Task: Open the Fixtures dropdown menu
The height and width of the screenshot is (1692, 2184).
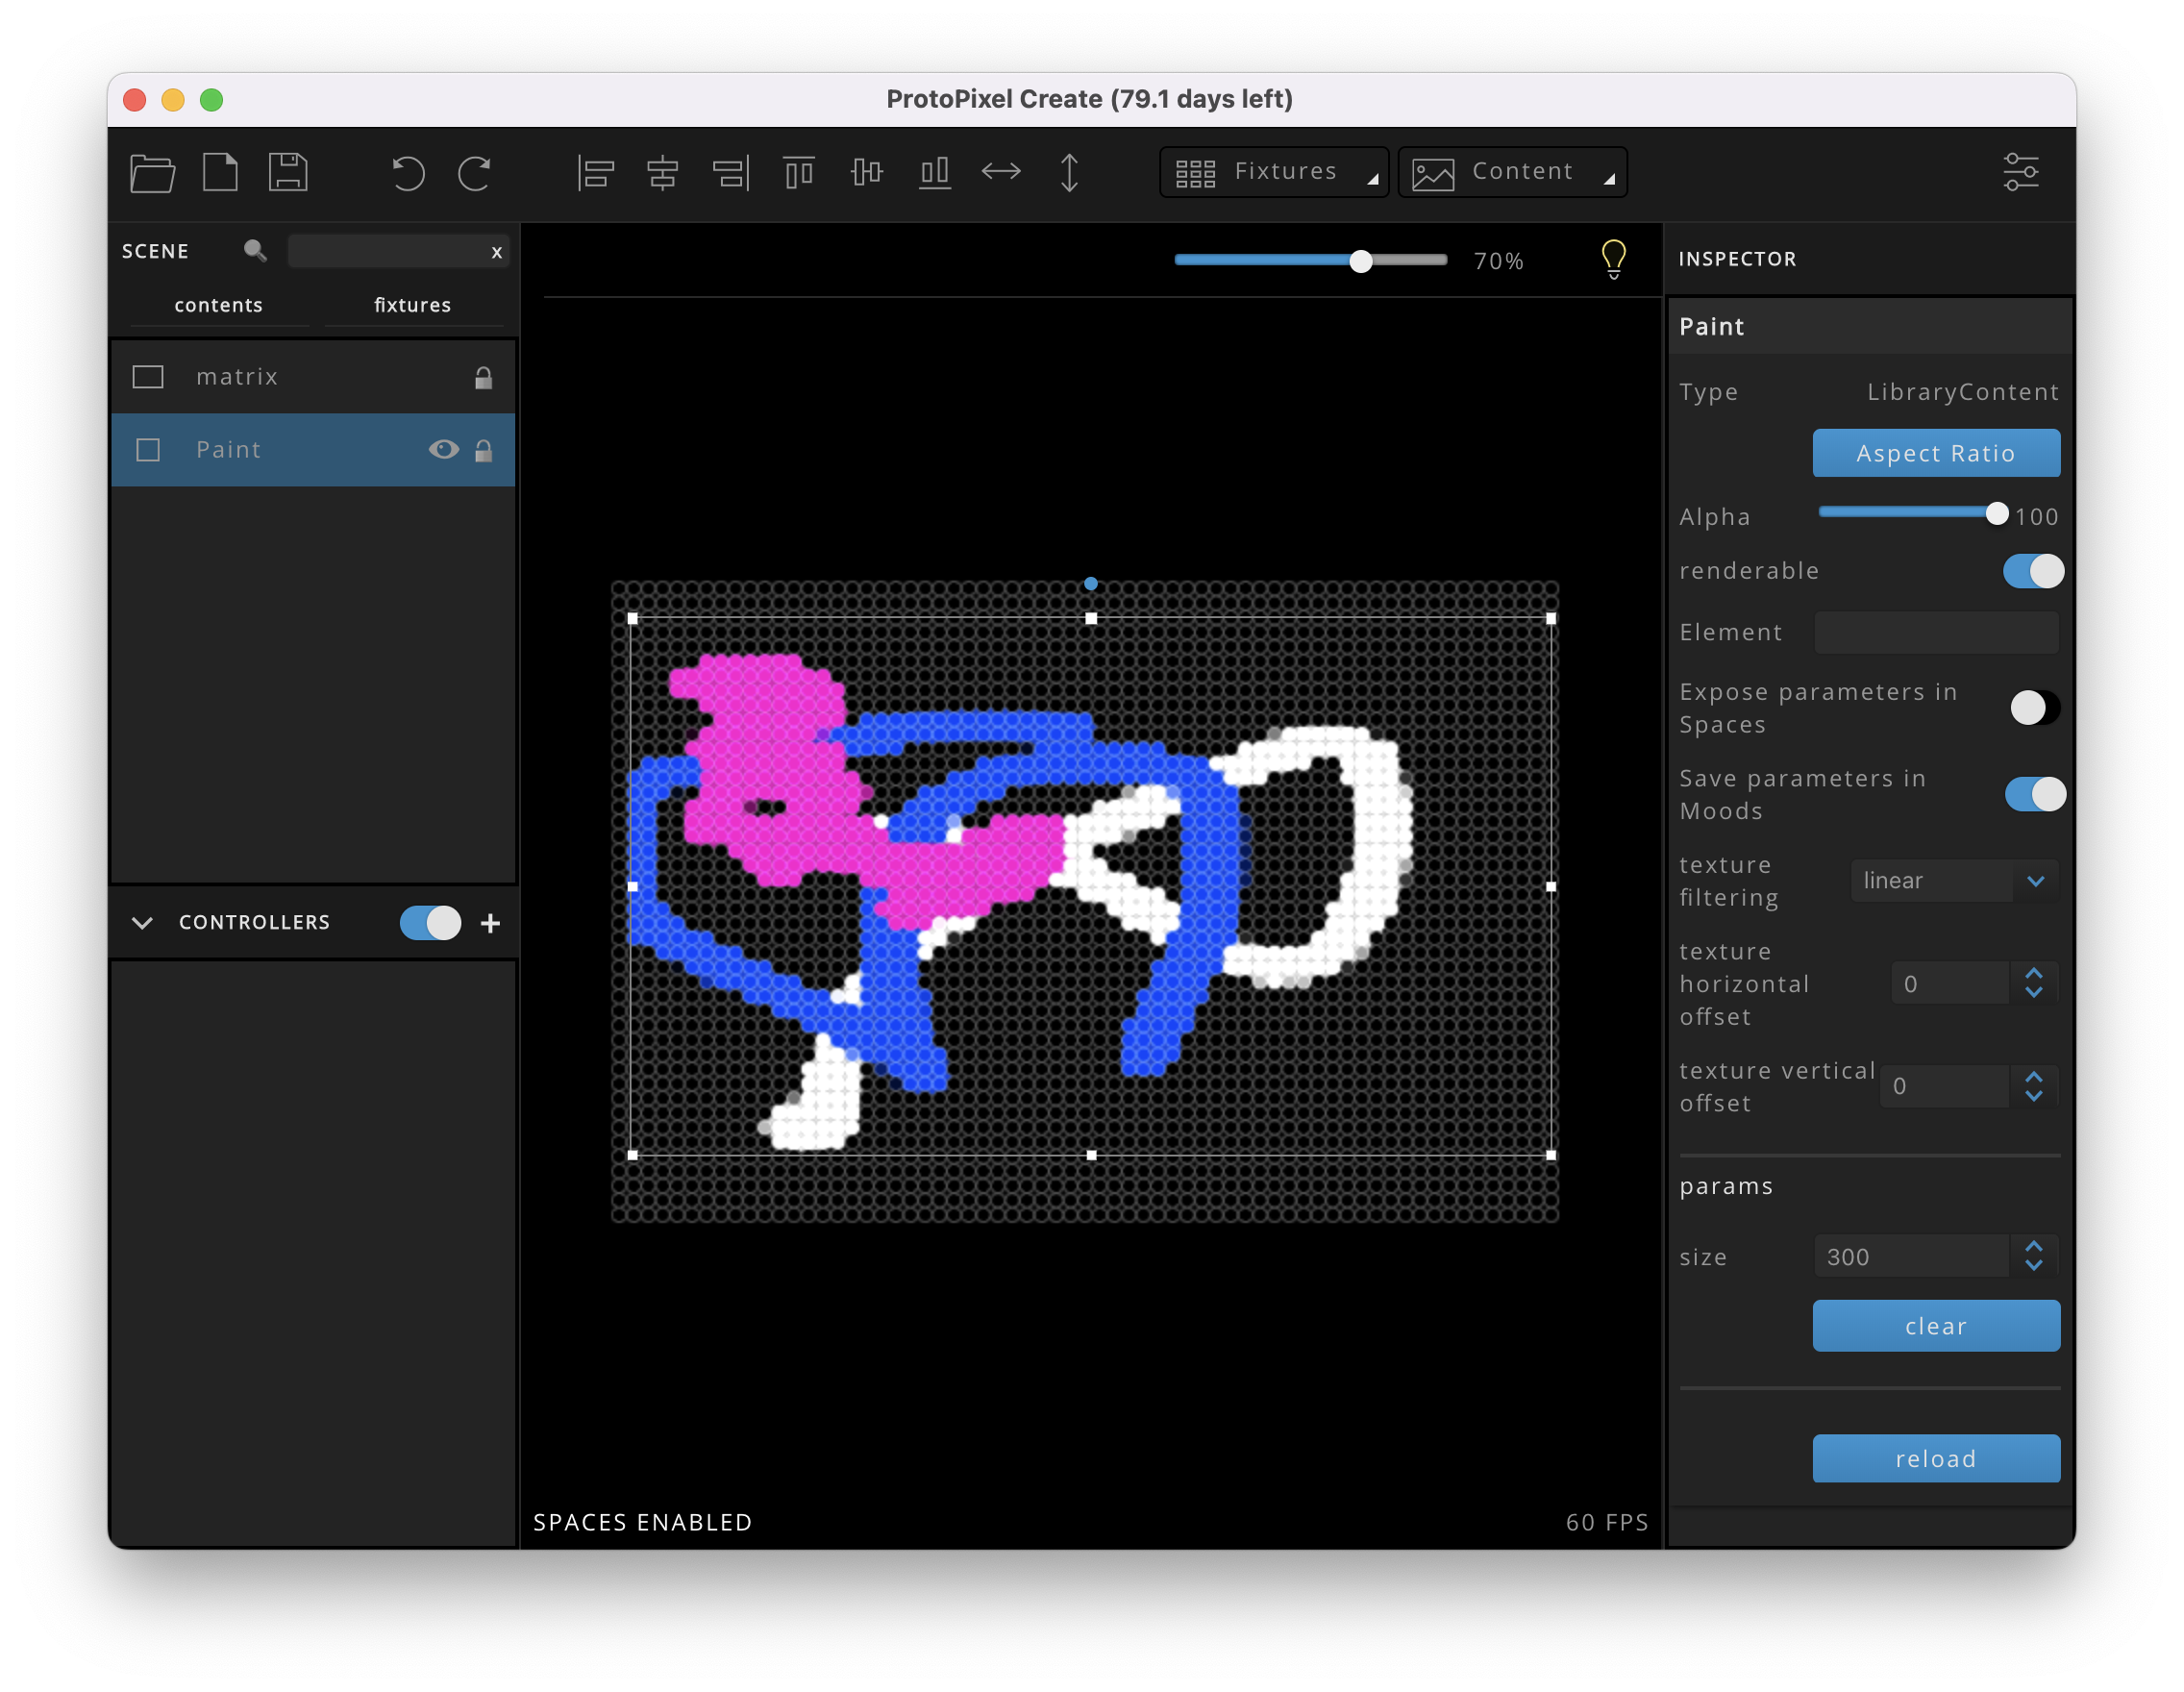Action: pyautogui.click(x=1273, y=172)
